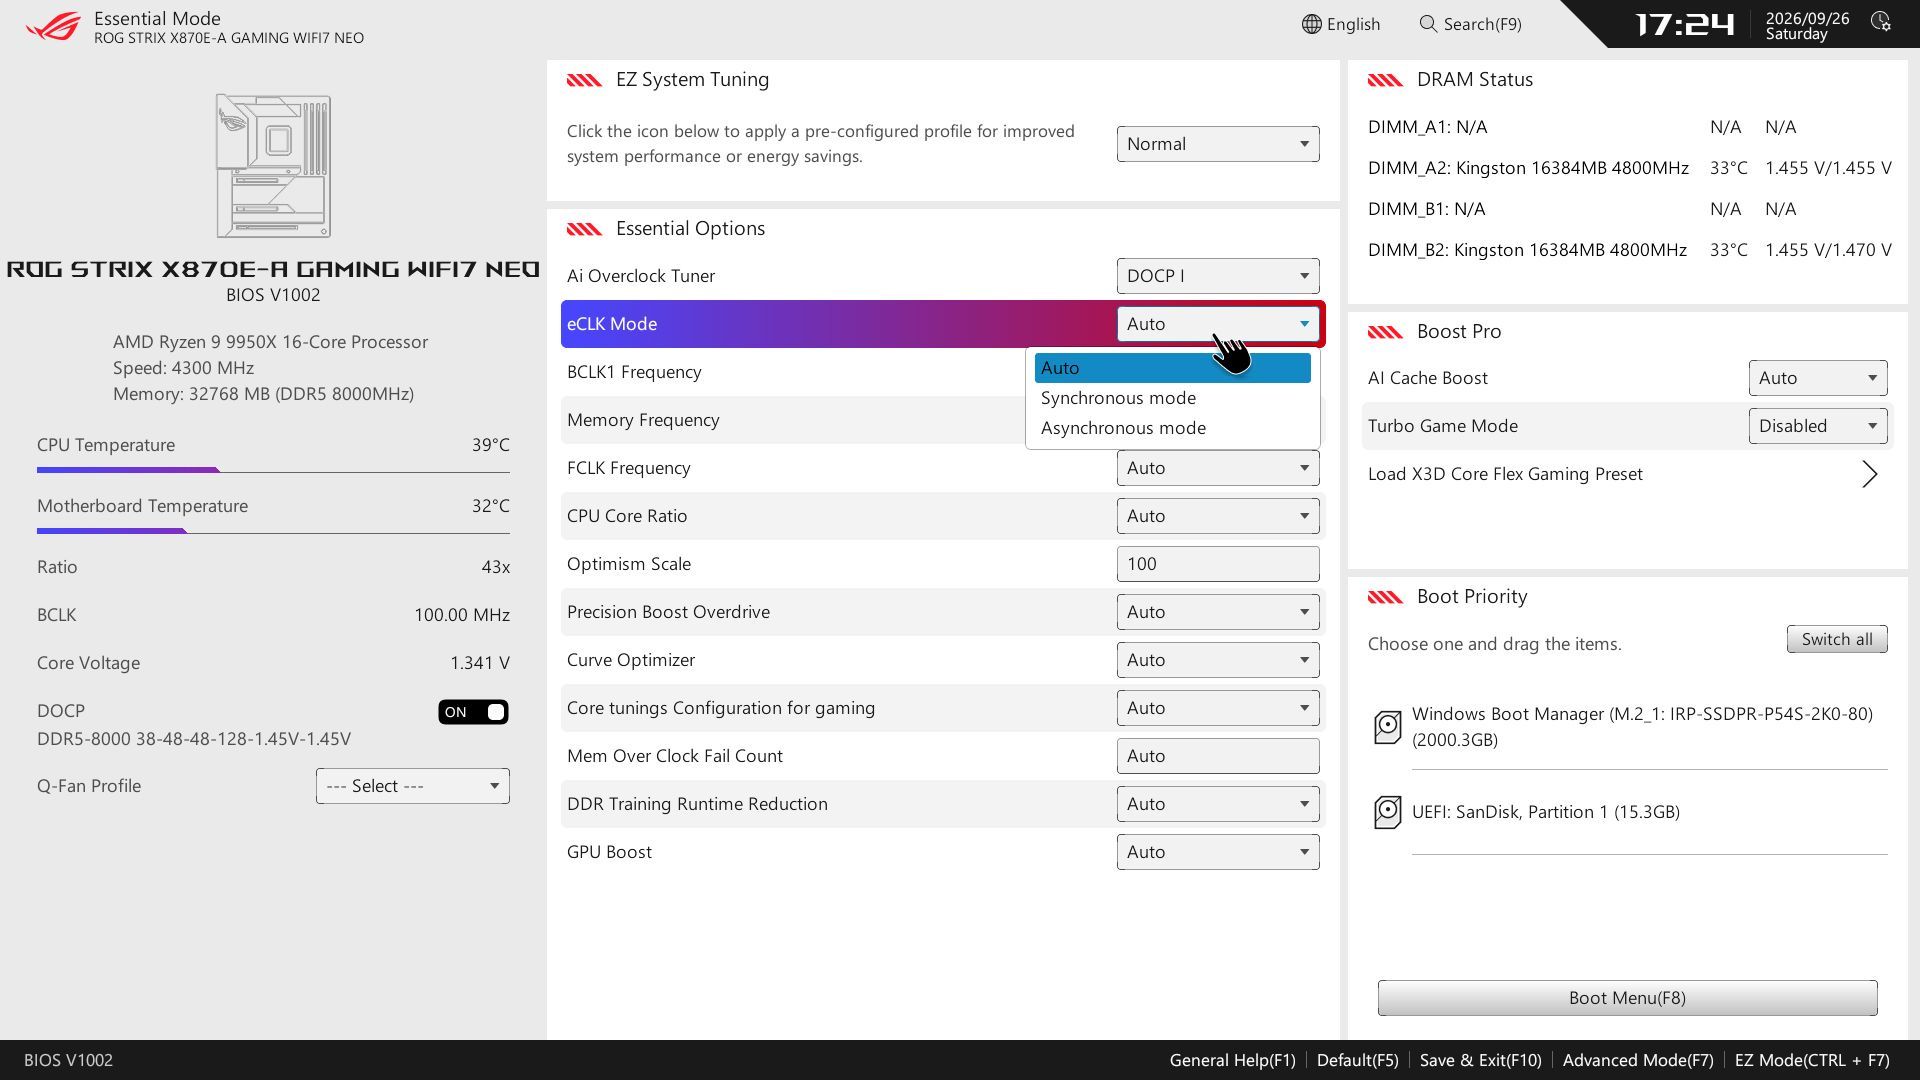Click DIMM_B1: N/A row
The image size is (1920, 1080).
1582,209
